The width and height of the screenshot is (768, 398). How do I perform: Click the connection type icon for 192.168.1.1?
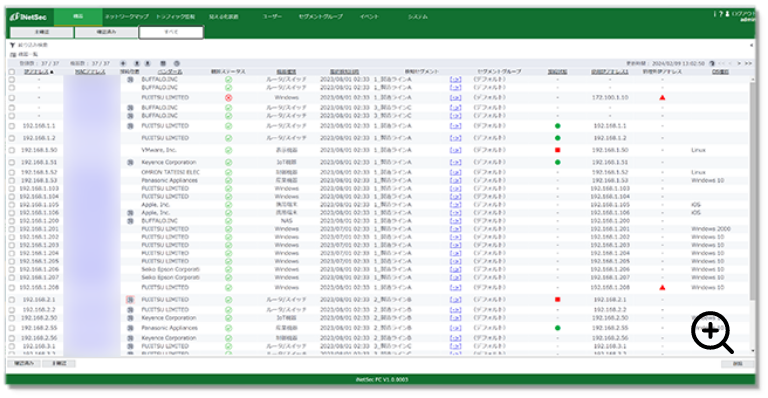coord(130,126)
